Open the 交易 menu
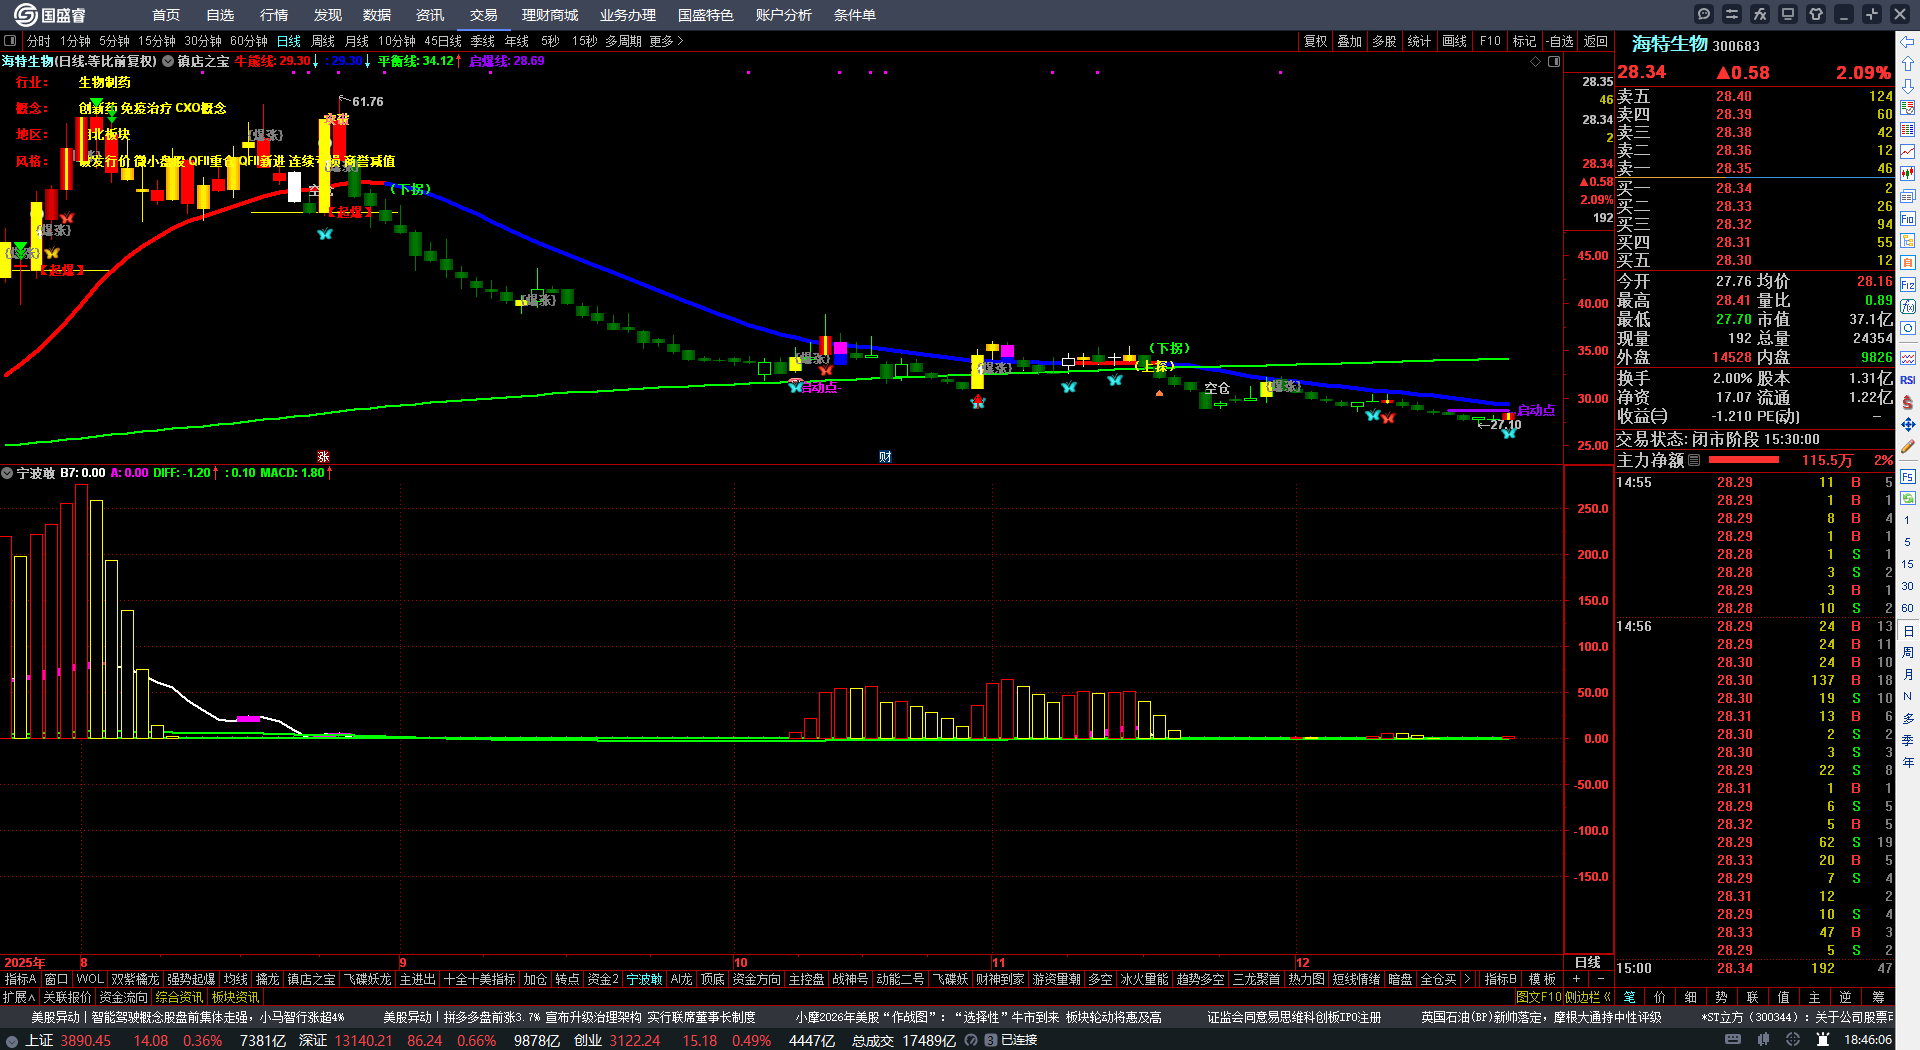Viewport: 1920px width, 1050px height. (x=484, y=15)
